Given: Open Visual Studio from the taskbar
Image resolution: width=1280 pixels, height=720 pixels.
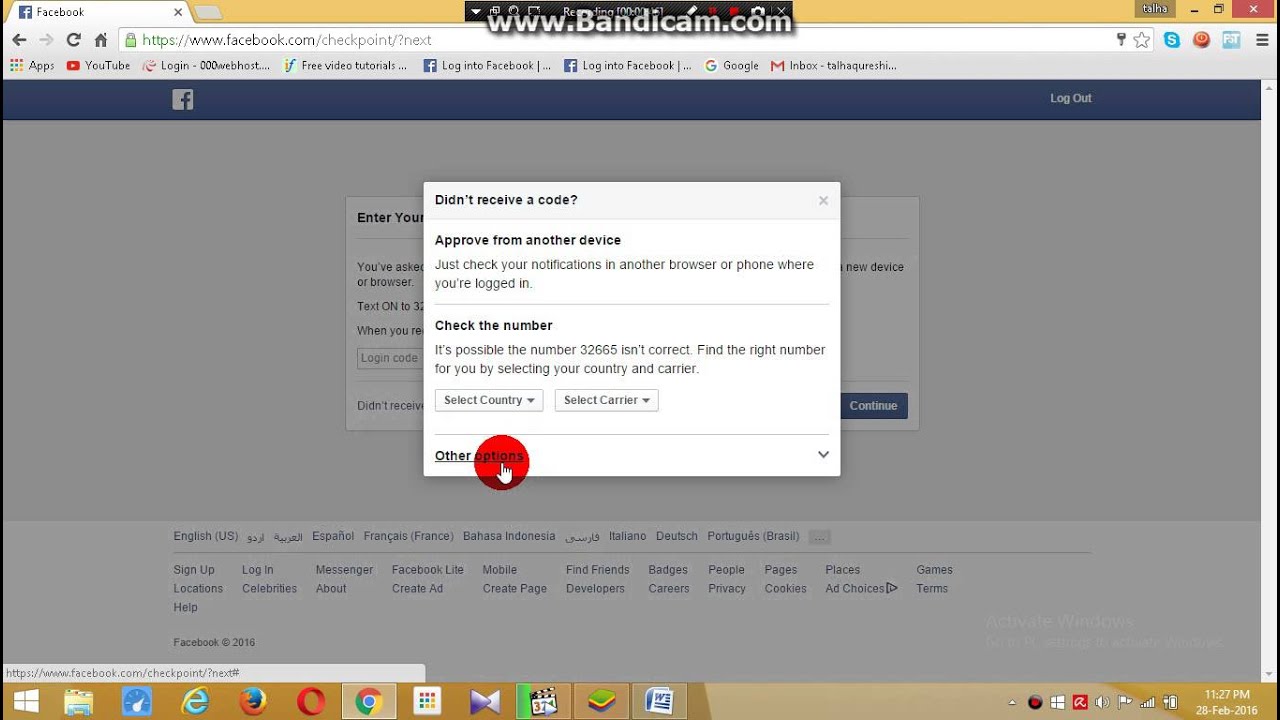Looking at the screenshot, I should click(x=485, y=702).
